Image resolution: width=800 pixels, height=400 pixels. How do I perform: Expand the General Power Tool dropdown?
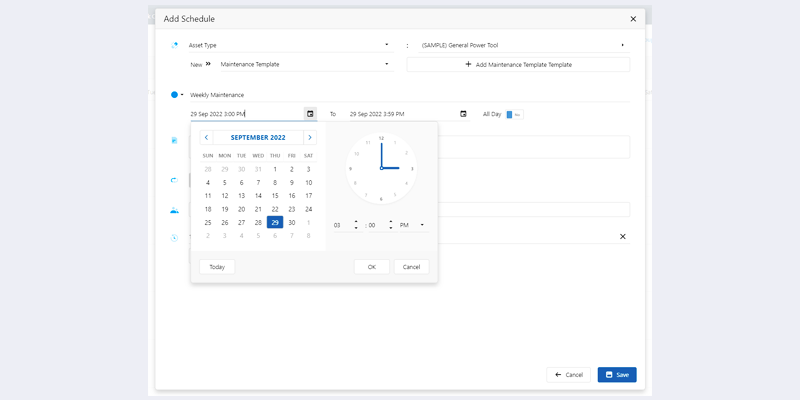[622, 45]
